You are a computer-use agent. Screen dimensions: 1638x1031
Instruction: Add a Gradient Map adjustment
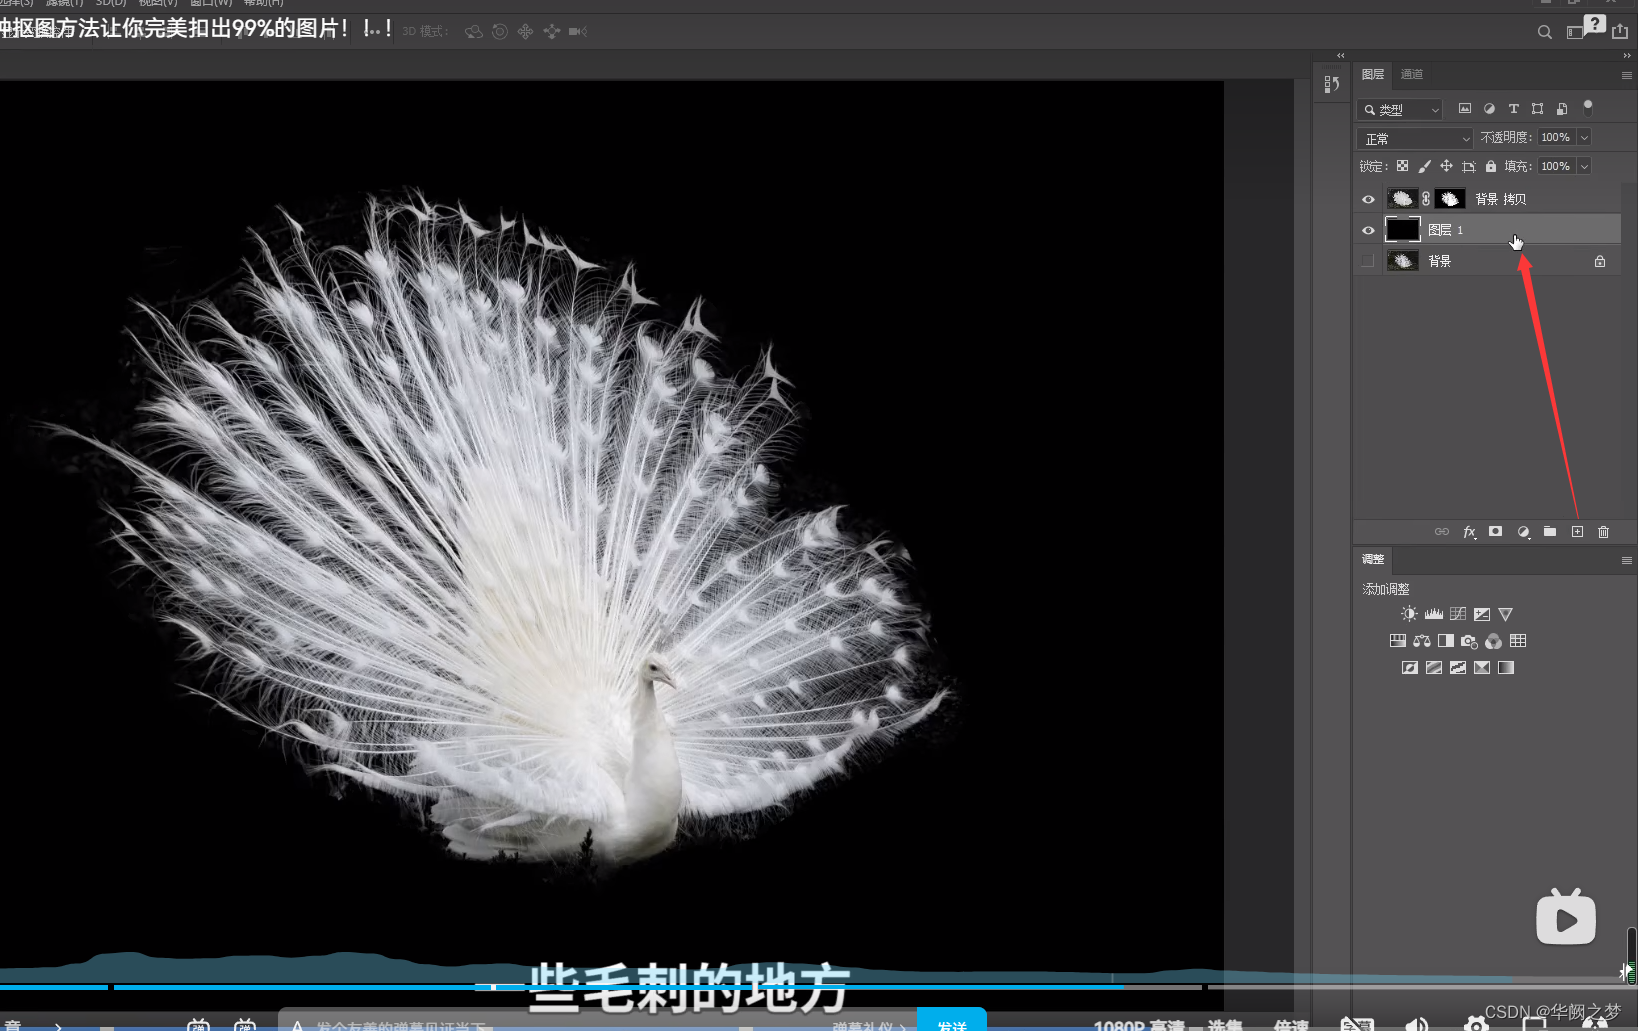1505,668
